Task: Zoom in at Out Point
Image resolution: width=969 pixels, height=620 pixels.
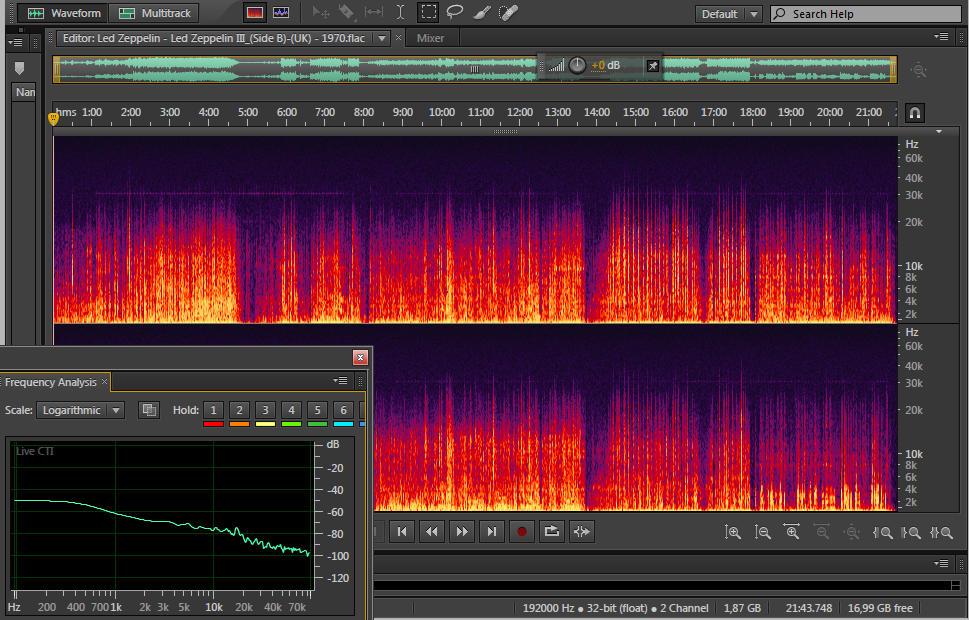Action: (912, 532)
